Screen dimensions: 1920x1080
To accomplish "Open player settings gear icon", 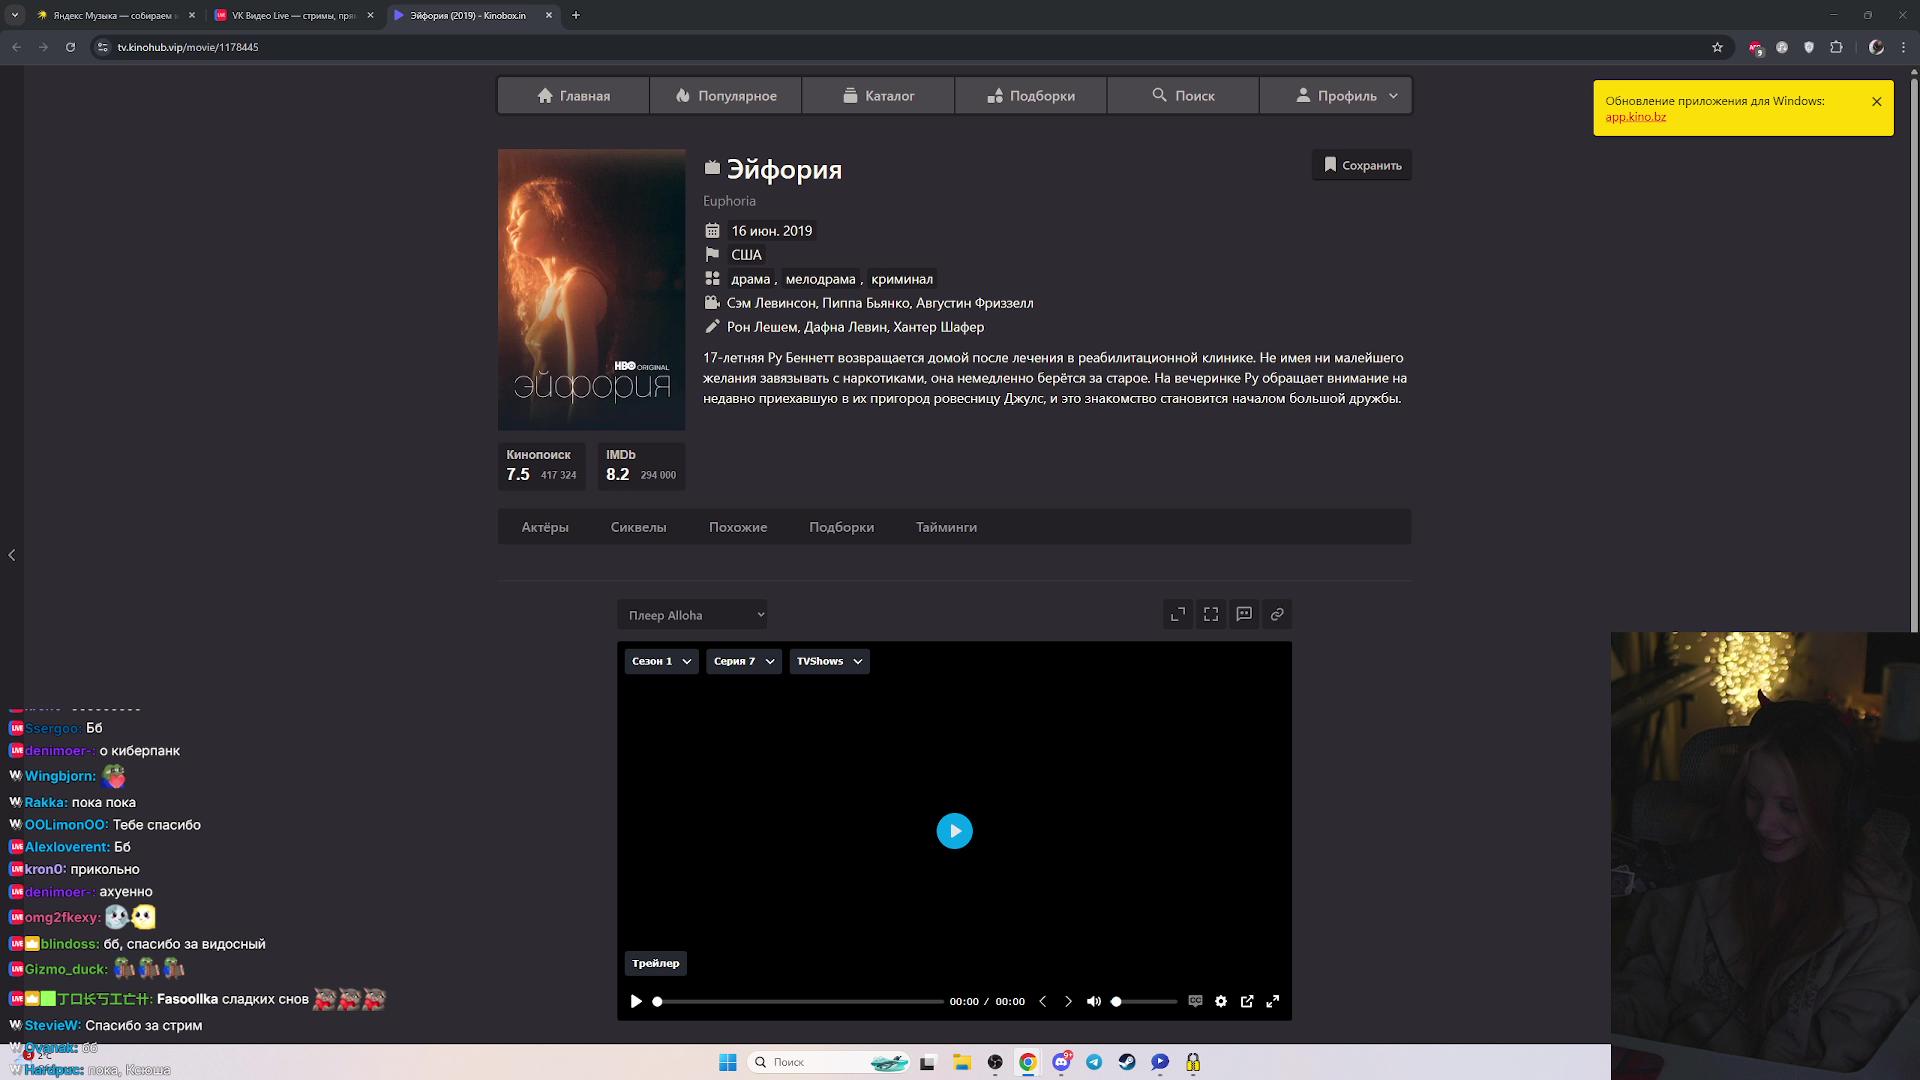I will pos(1221,1001).
